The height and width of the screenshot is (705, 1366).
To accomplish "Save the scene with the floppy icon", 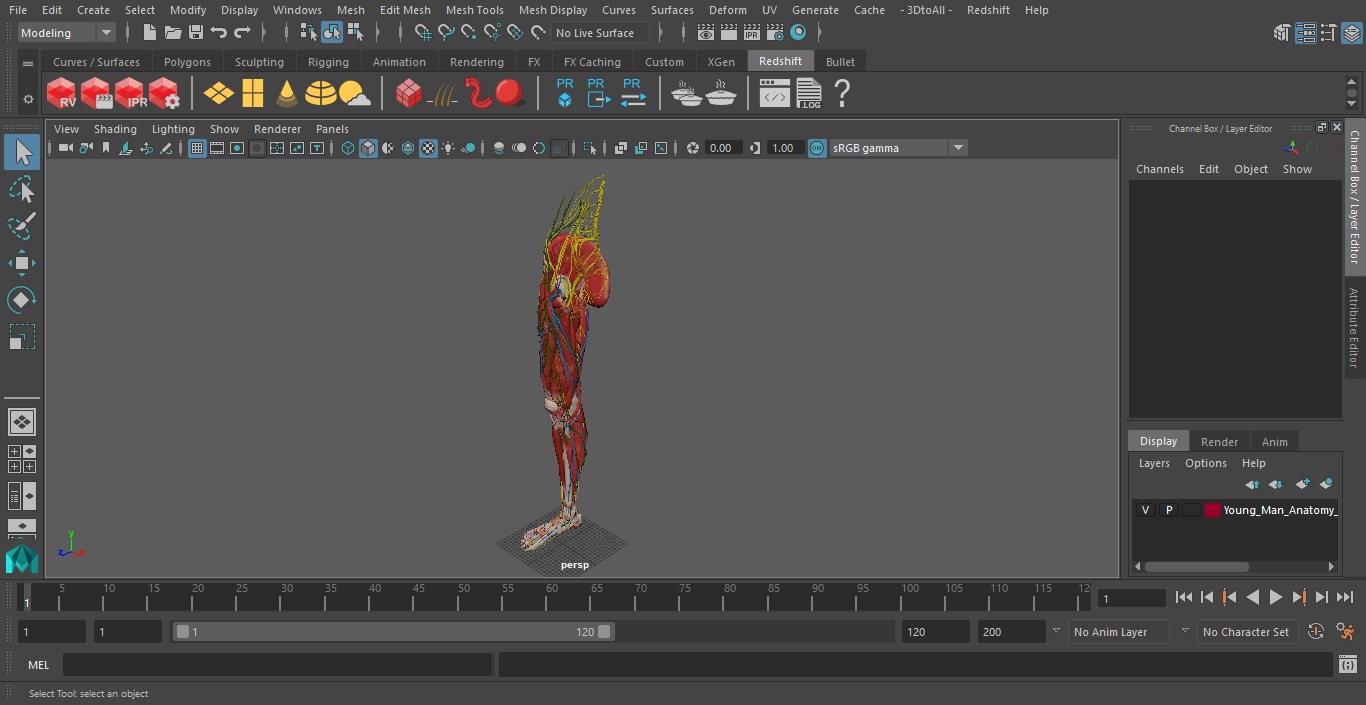I will click(196, 33).
